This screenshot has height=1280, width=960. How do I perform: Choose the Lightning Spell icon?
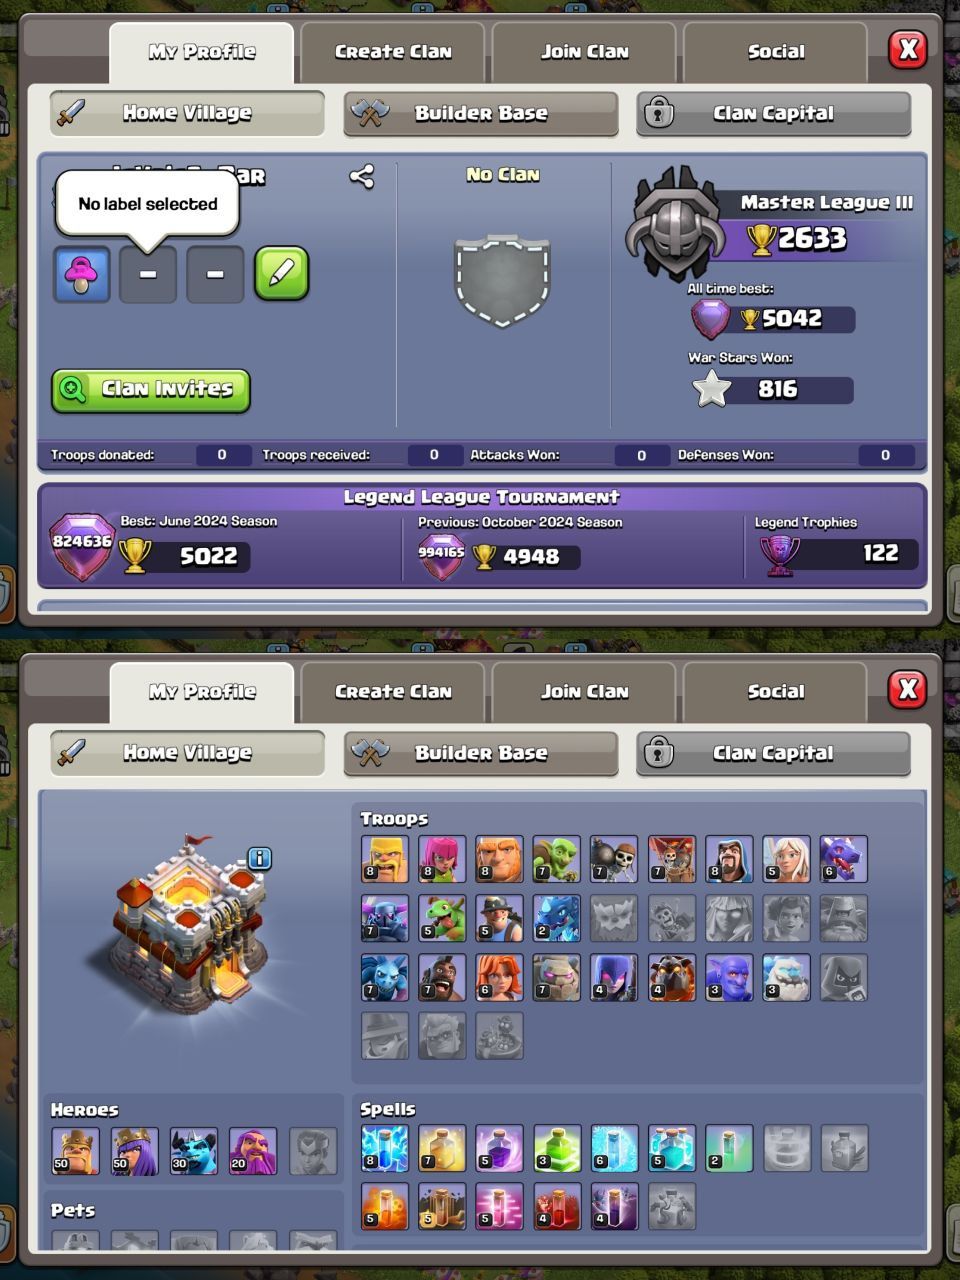tap(385, 1147)
